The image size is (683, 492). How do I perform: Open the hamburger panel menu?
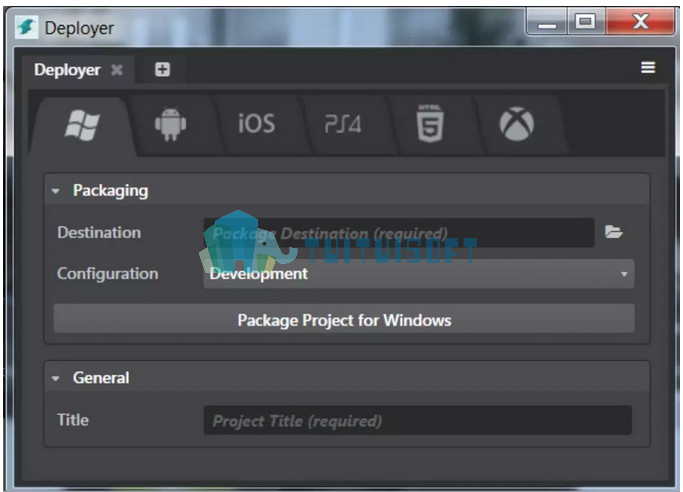pyautogui.click(x=648, y=67)
